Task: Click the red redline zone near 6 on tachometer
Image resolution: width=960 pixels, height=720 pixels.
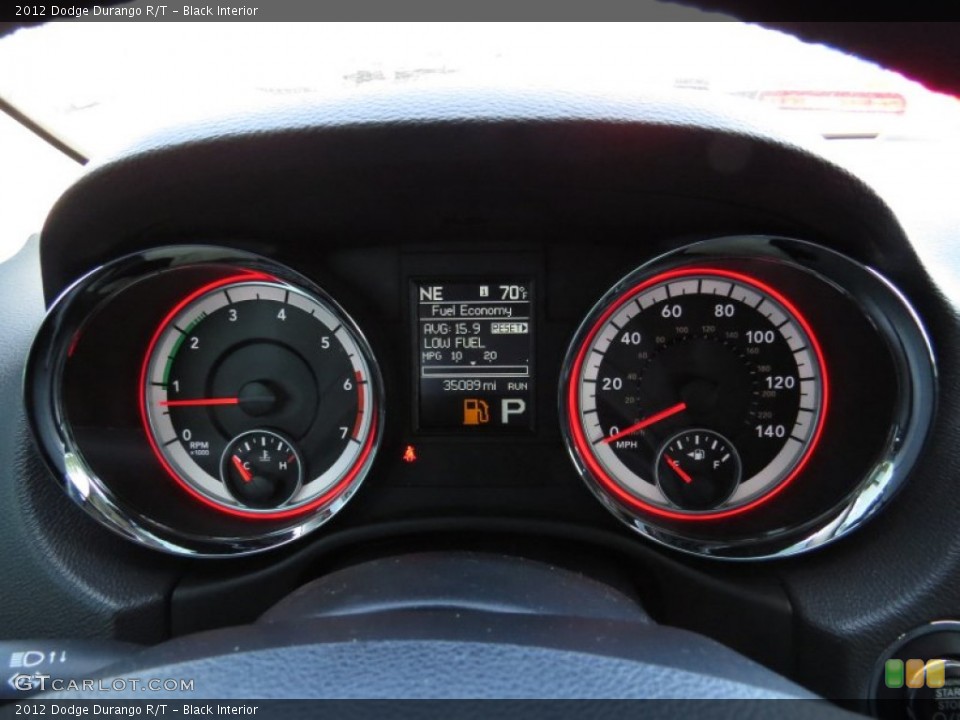Action: tap(359, 405)
